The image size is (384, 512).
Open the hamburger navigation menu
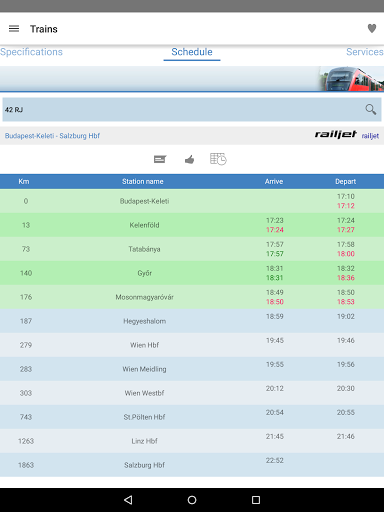(x=14, y=29)
